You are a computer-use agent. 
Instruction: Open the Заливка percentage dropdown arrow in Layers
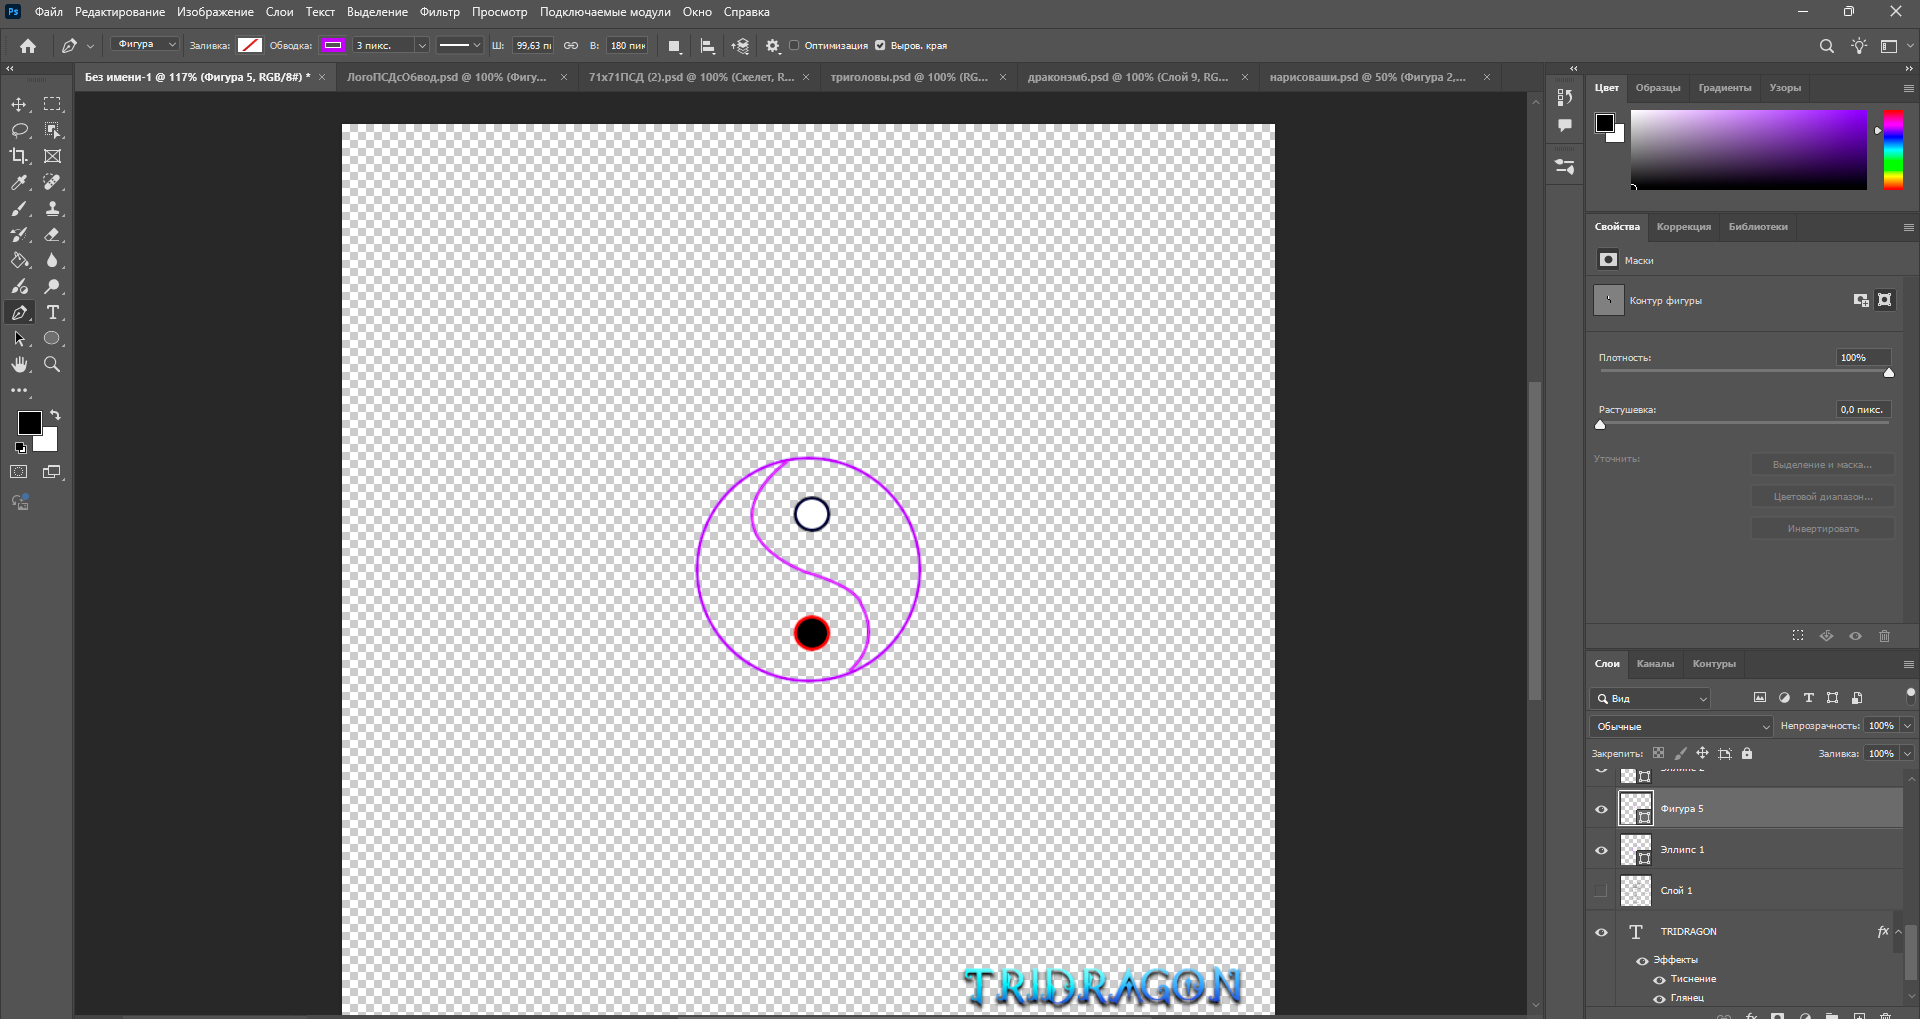[1907, 753]
